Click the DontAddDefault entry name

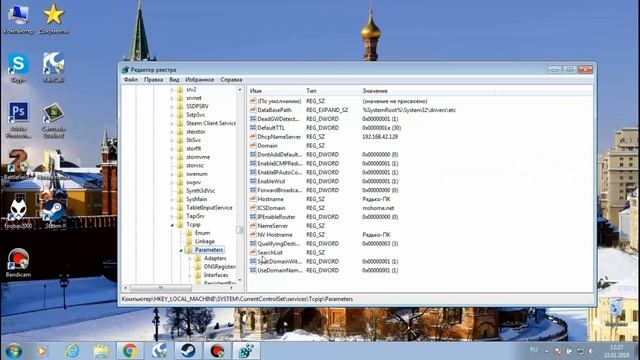pos(280,155)
